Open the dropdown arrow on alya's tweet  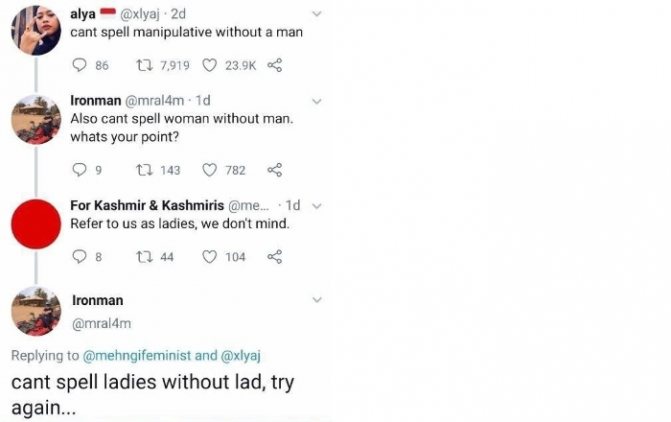[317, 14]
